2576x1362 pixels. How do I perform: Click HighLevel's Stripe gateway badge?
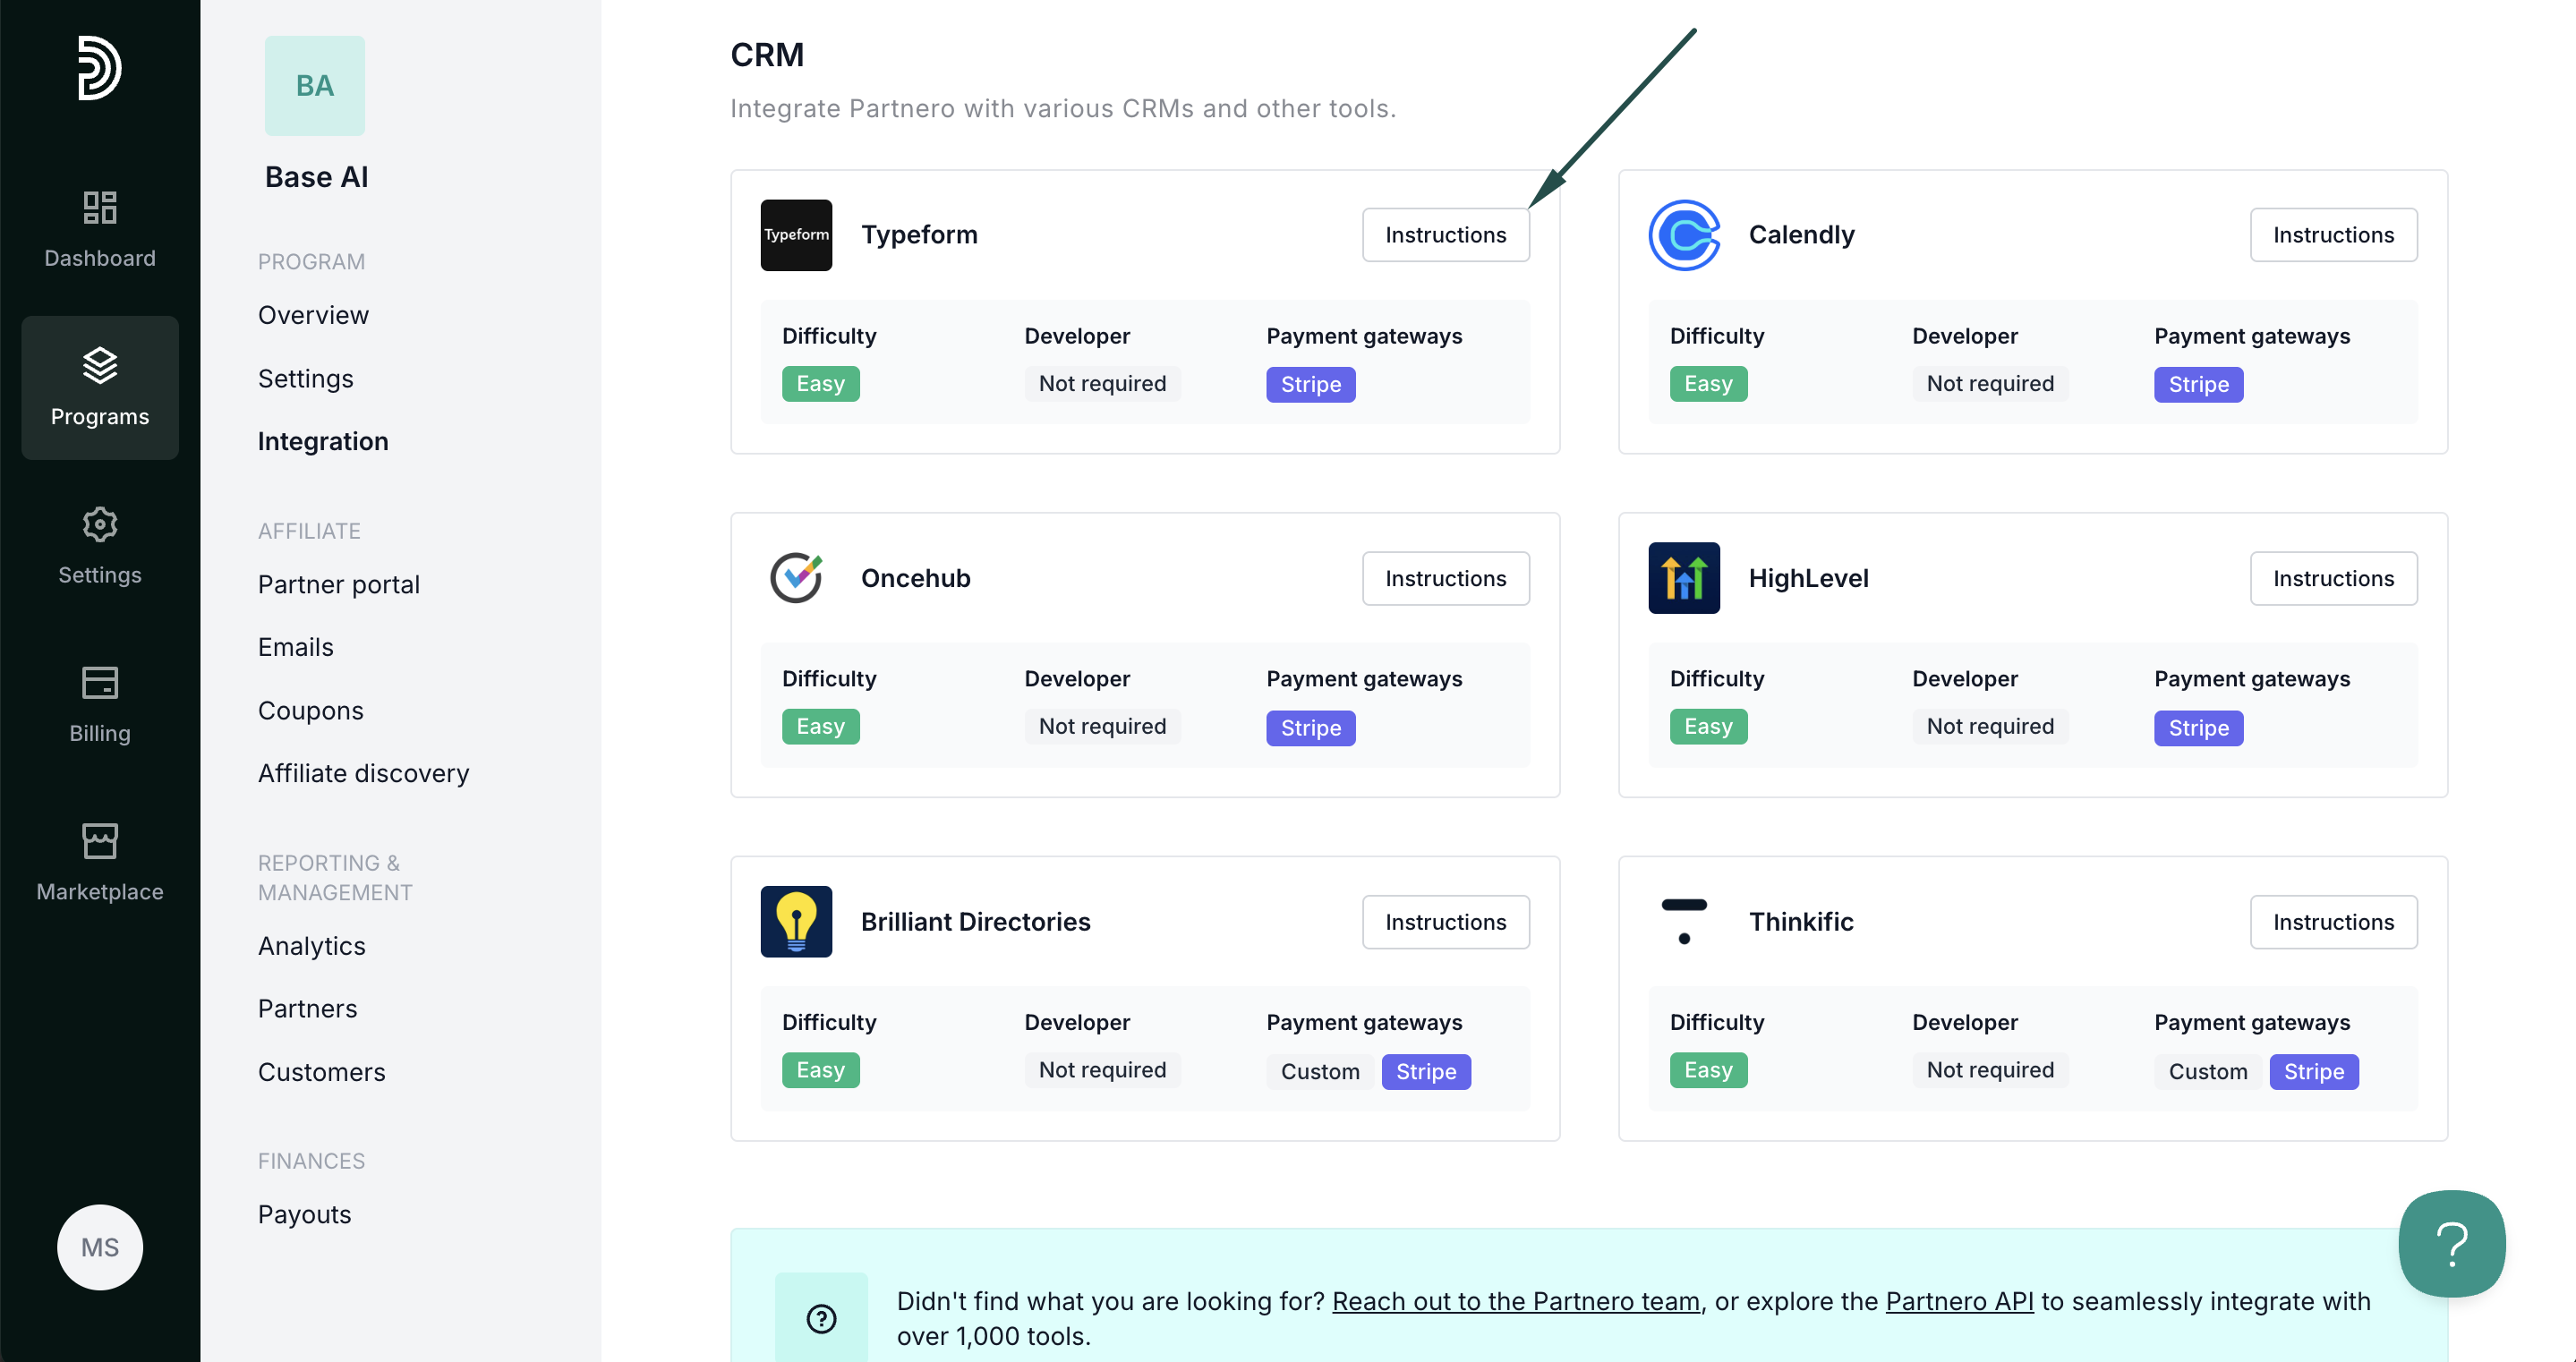[x=2198, y=728]
